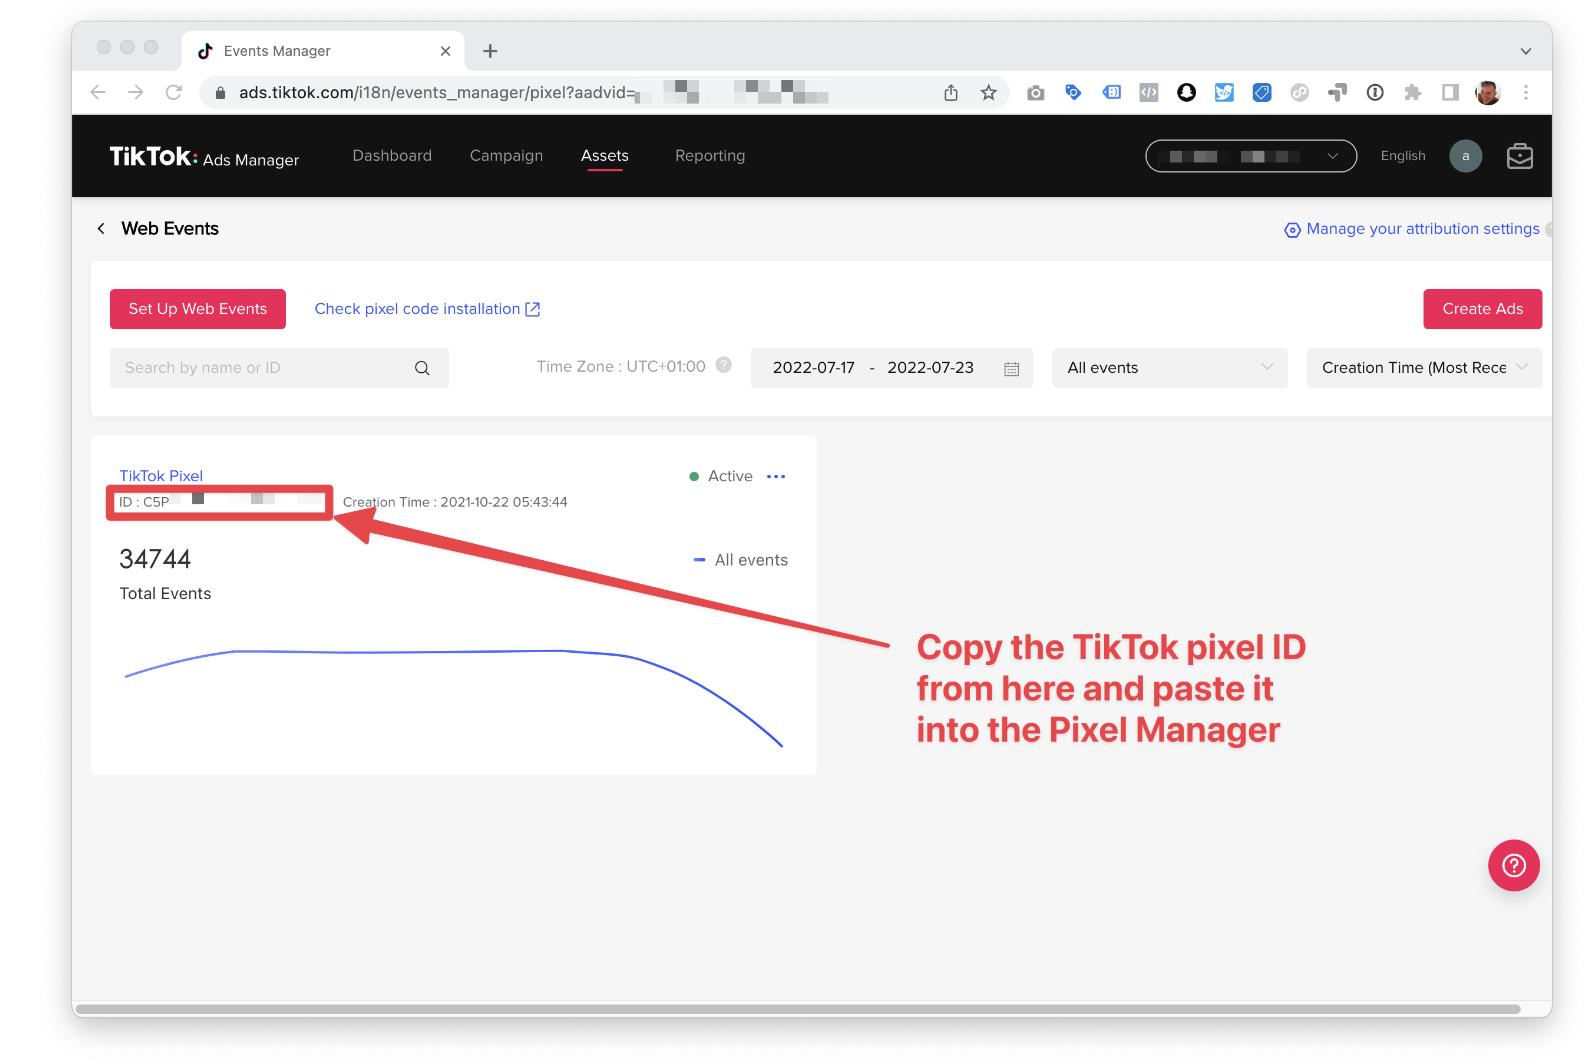Open the pixel three-dot options menu
The height and width of the screenshot is (1060, 1590).
pos(776,477)
